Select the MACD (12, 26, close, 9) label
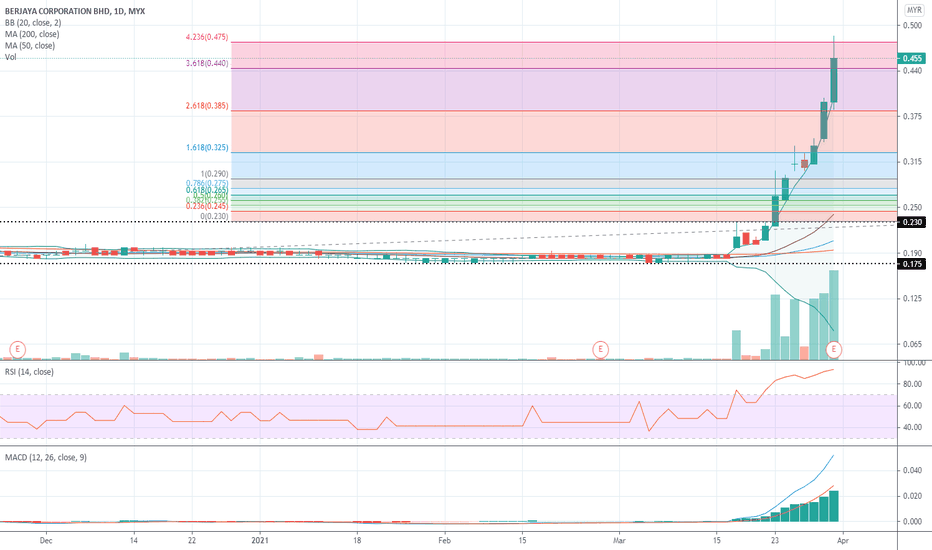Screen dimensions: 932x550 (46, 457)
